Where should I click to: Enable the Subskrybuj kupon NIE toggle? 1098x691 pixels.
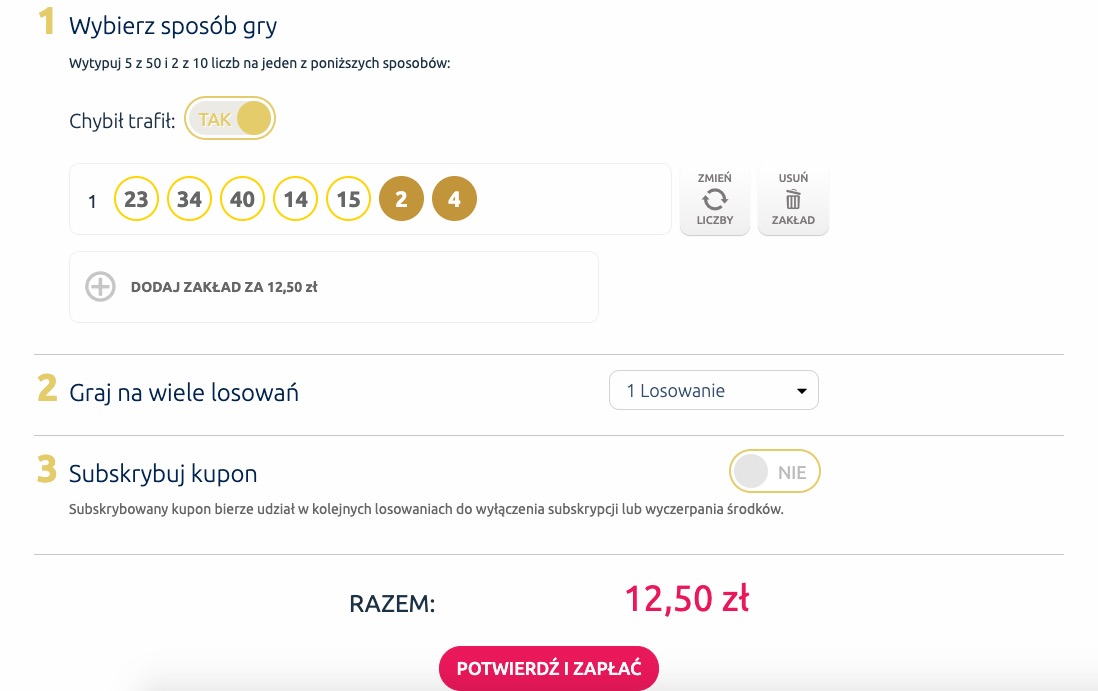(x=774, y=471)
